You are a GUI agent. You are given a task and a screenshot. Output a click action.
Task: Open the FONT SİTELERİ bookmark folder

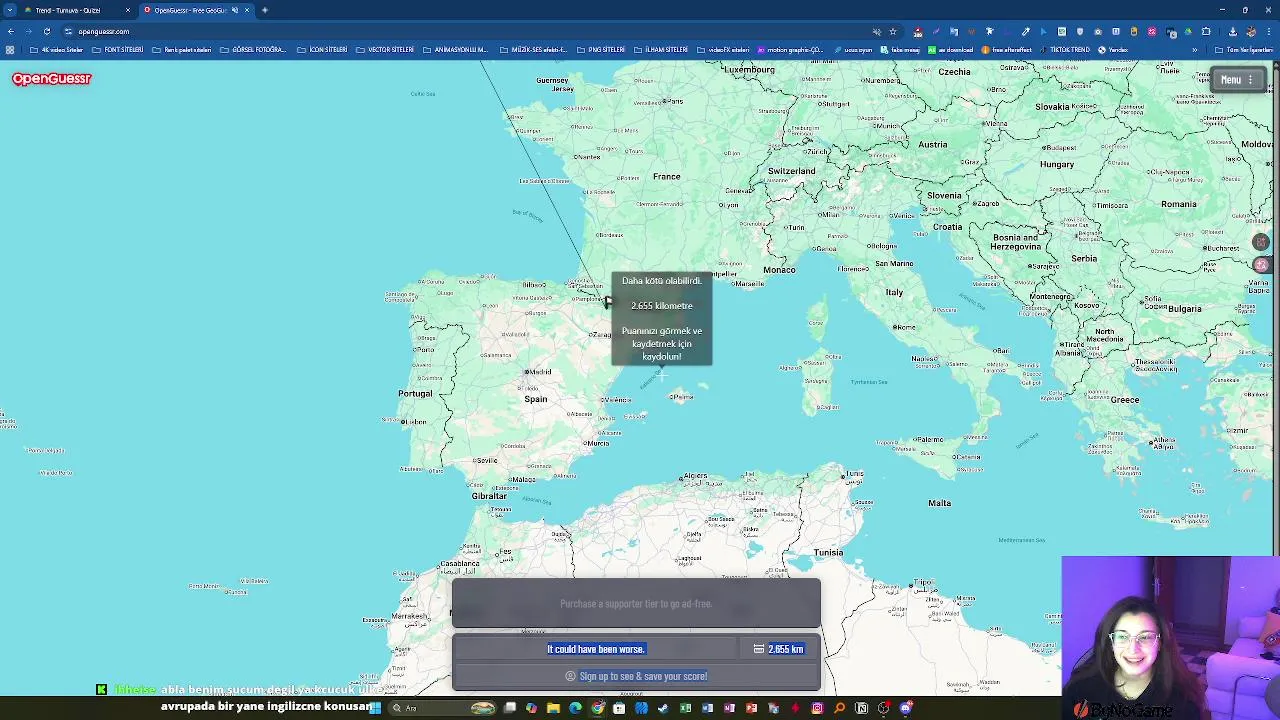[117, 50]
